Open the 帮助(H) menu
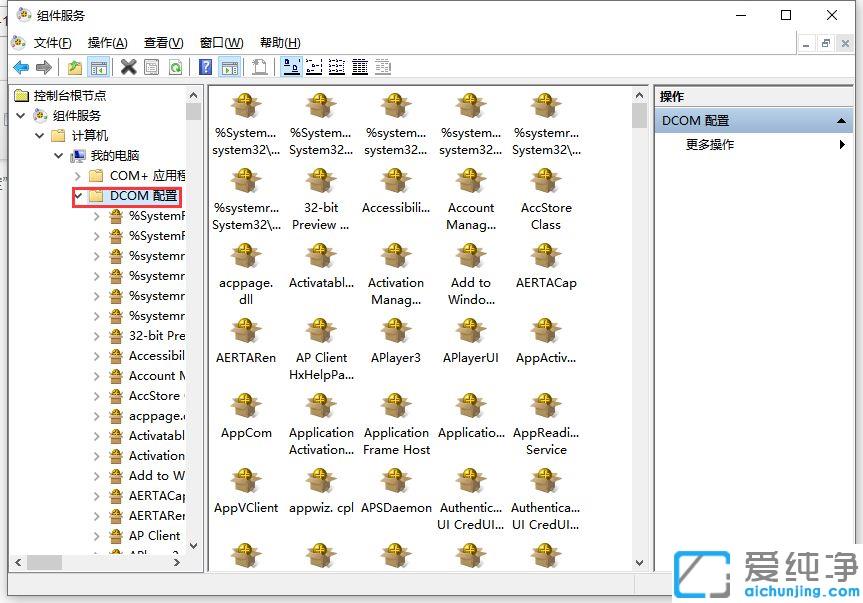Screen dimensions: 863x603 (280, 43)
